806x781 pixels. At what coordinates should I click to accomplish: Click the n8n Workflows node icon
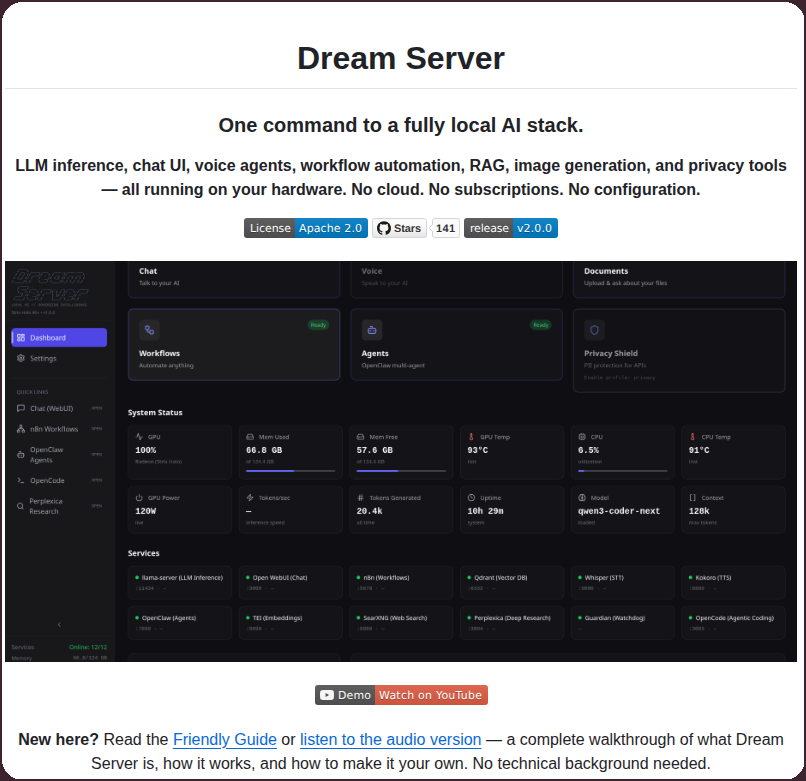(21, 429)
